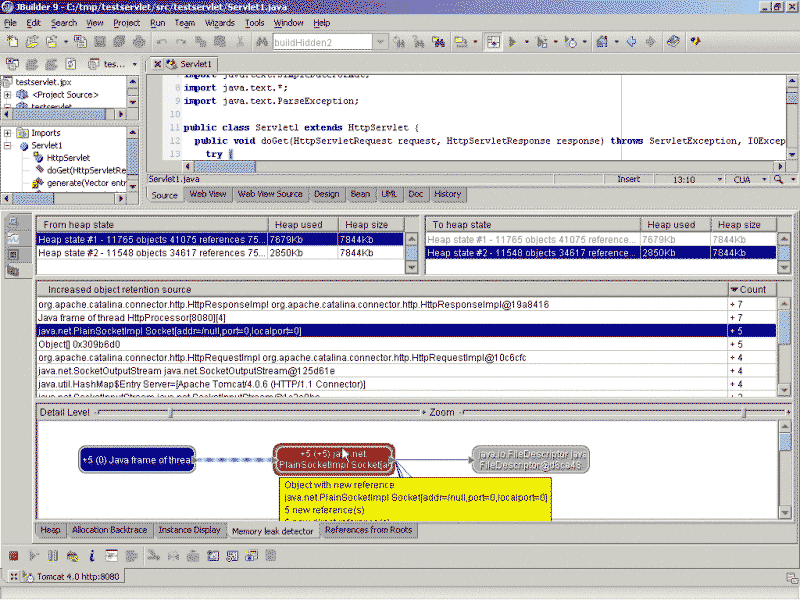Click the help icon in top toolbar

click(695, 42)
